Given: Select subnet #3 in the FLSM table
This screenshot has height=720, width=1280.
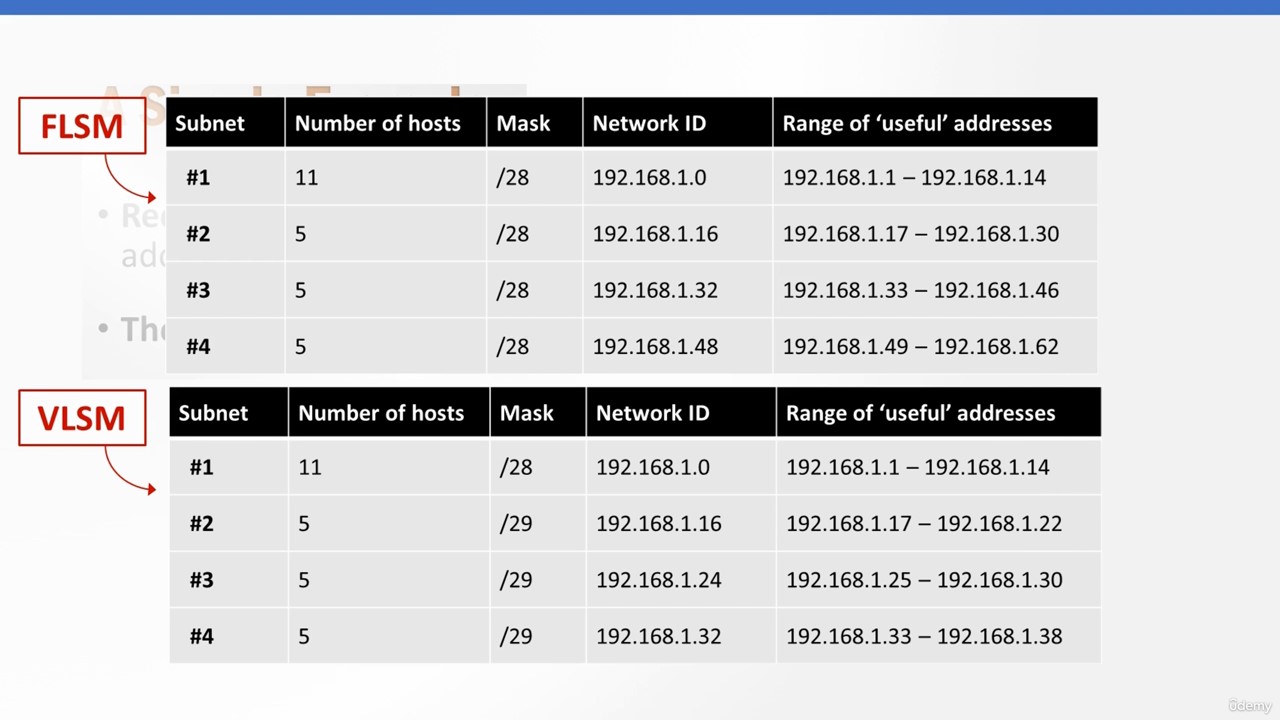Looking at the screenshot, I should pos(198,291).
